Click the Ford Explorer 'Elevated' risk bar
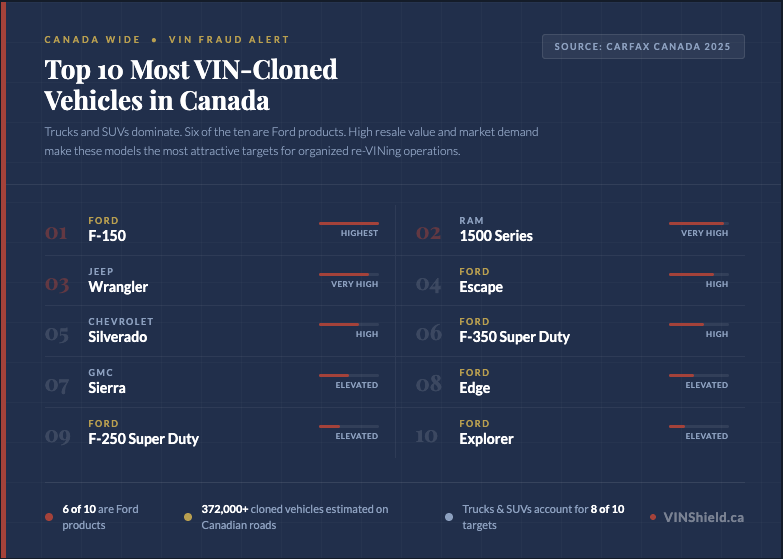The image size is (783, 559). tap(698, 427)
